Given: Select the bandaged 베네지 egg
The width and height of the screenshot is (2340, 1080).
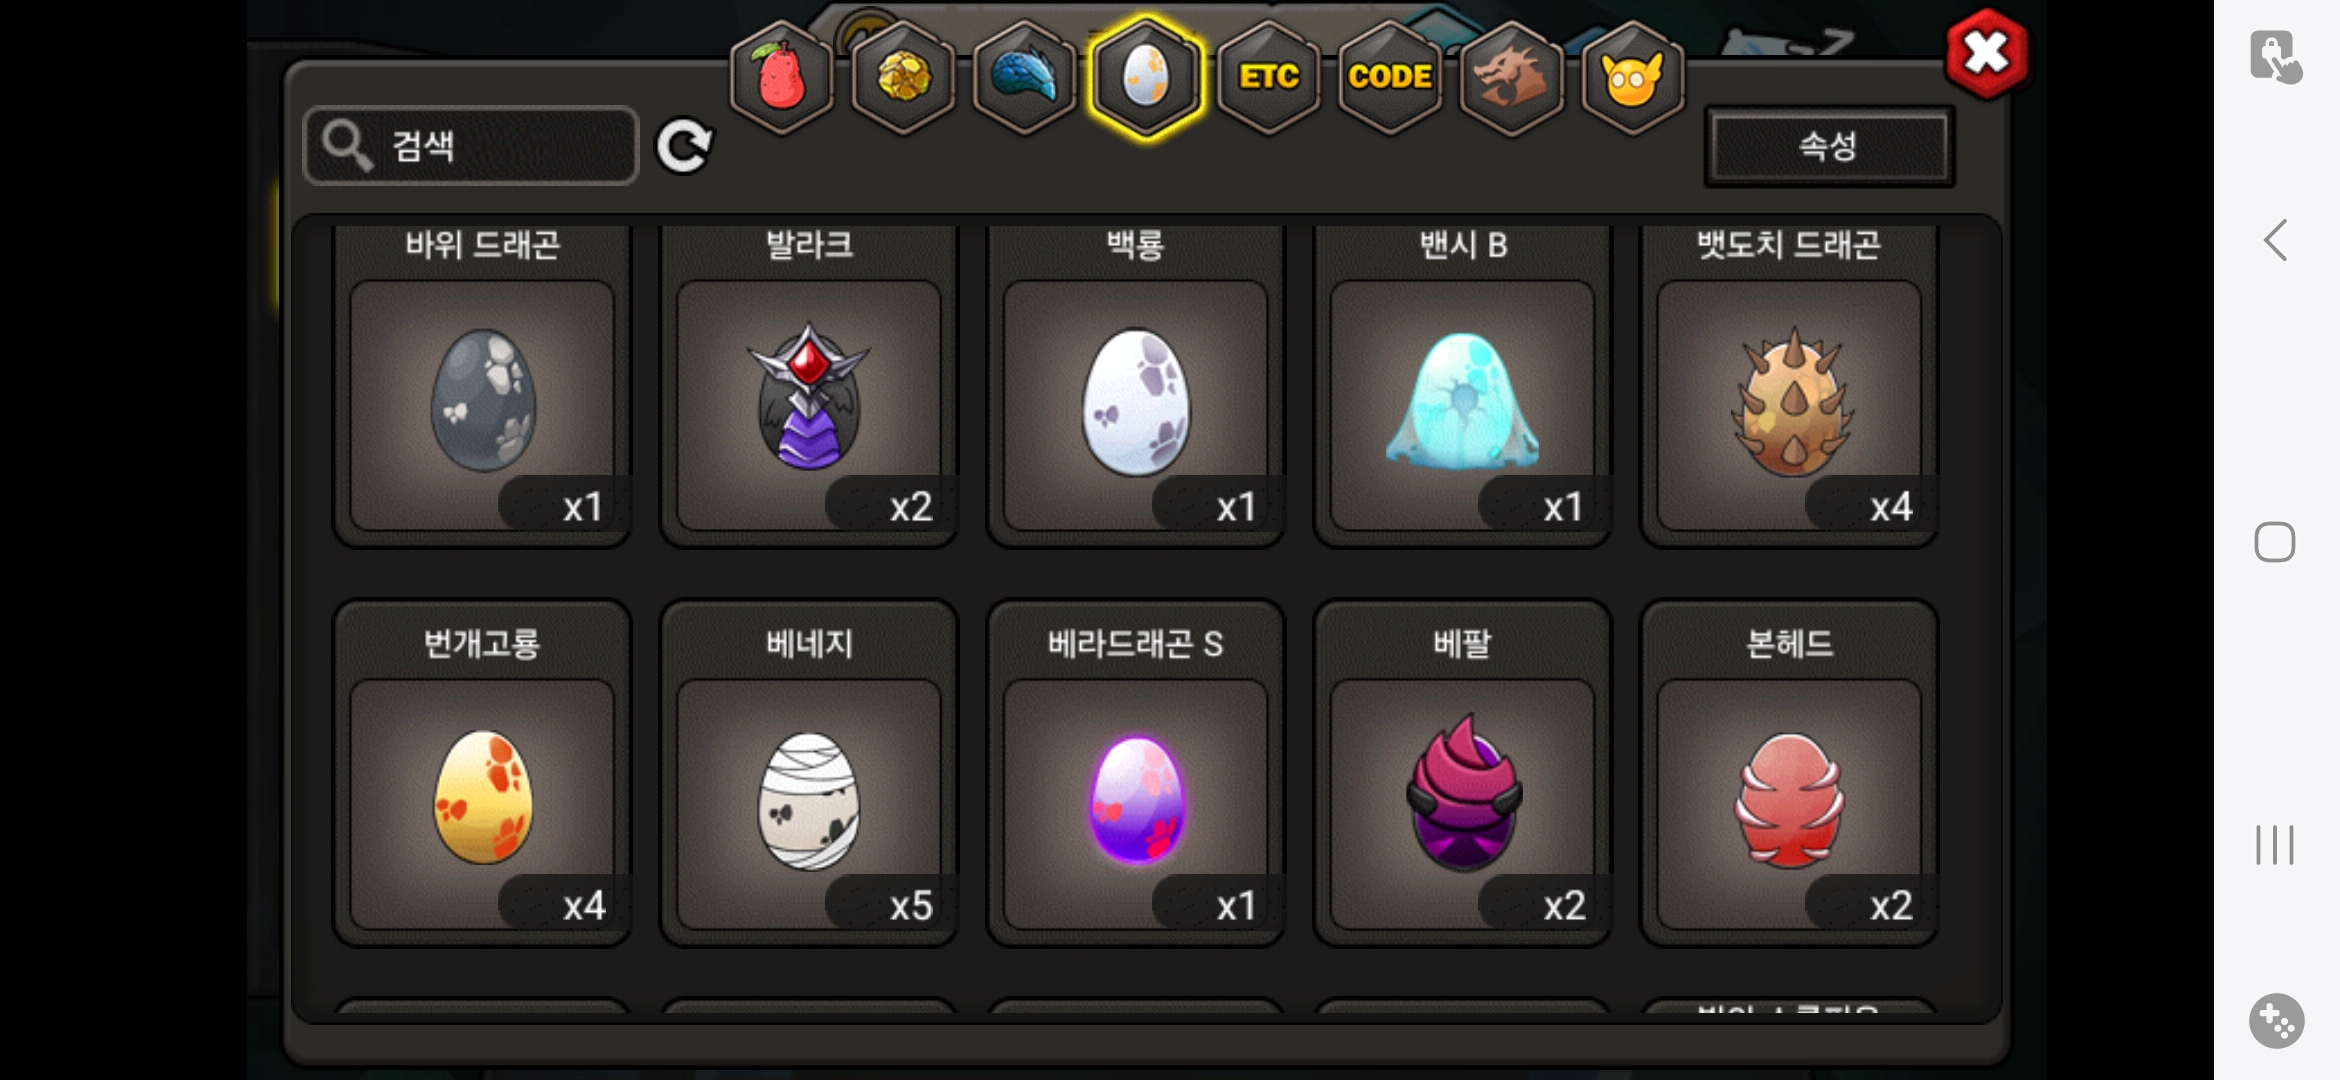Looking at the screenshot, I should (x=809, y=773).
